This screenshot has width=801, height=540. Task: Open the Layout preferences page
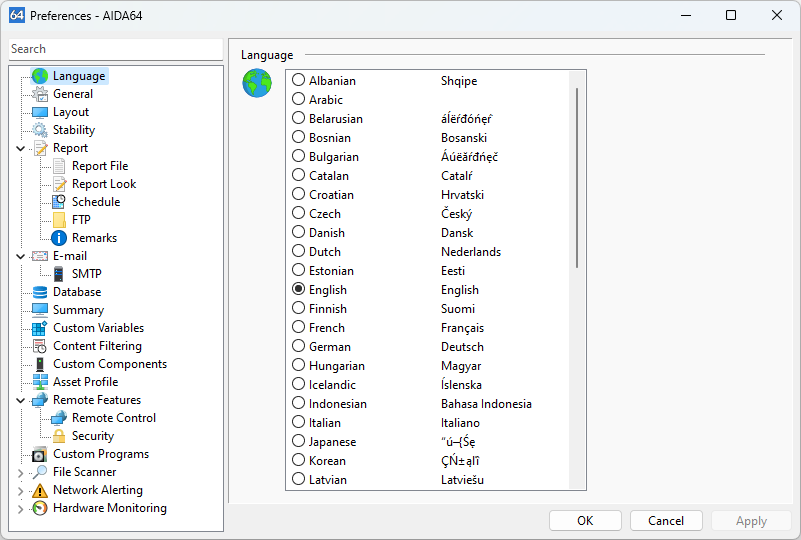click(71, 112)
